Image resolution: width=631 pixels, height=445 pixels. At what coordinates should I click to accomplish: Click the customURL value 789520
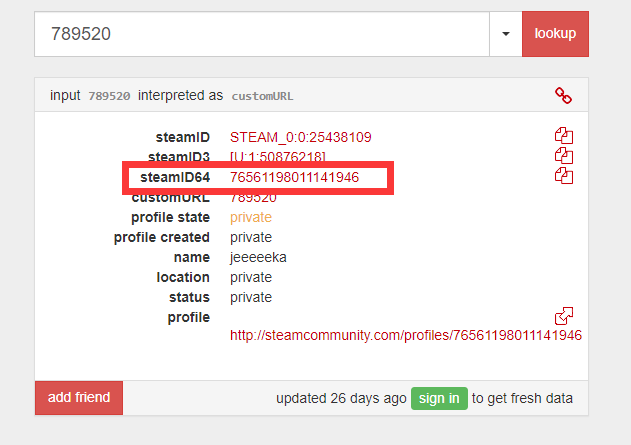pos(253,198)
